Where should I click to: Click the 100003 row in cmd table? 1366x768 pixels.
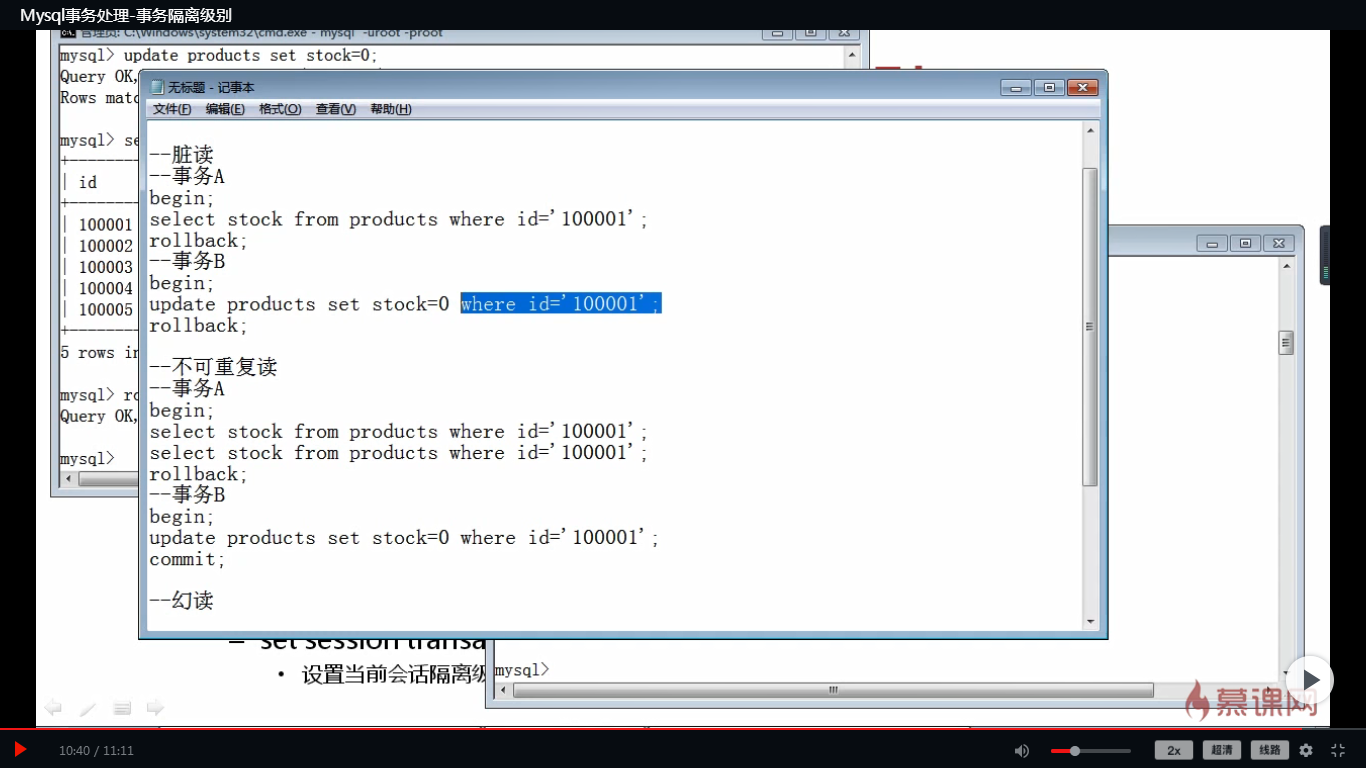[105, 267]
